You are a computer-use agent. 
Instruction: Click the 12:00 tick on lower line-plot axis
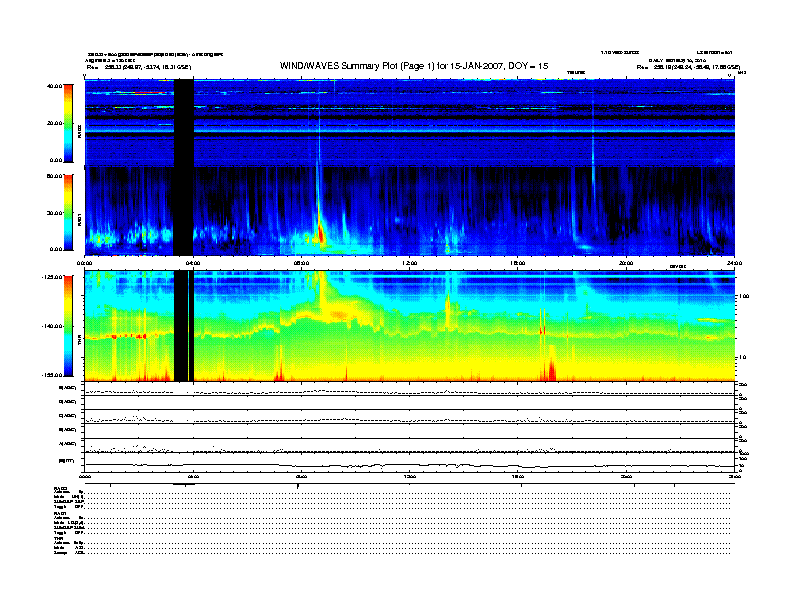click(x=410, y=476)
